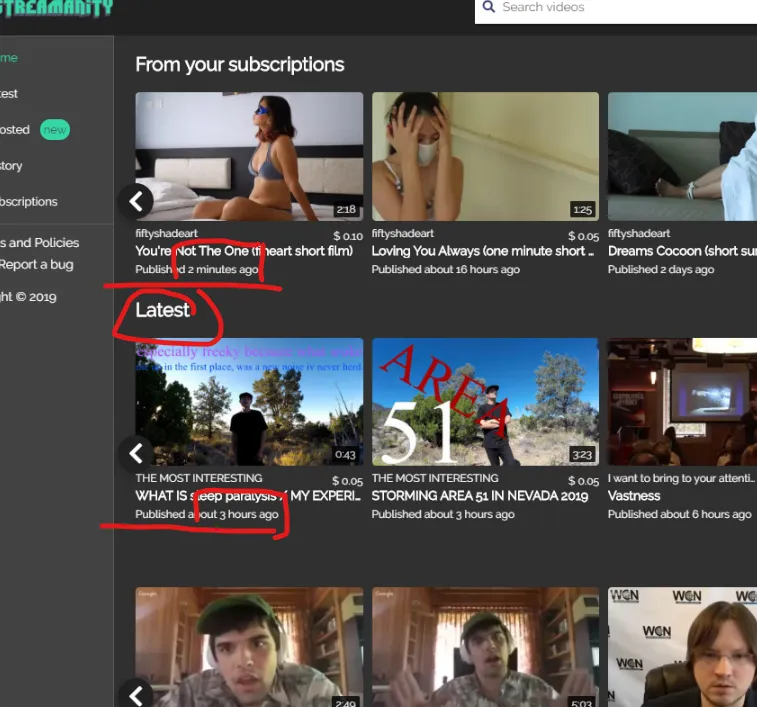Open the 5:03 video thumbnail
The image size is (757, 707).
(485, 647)
